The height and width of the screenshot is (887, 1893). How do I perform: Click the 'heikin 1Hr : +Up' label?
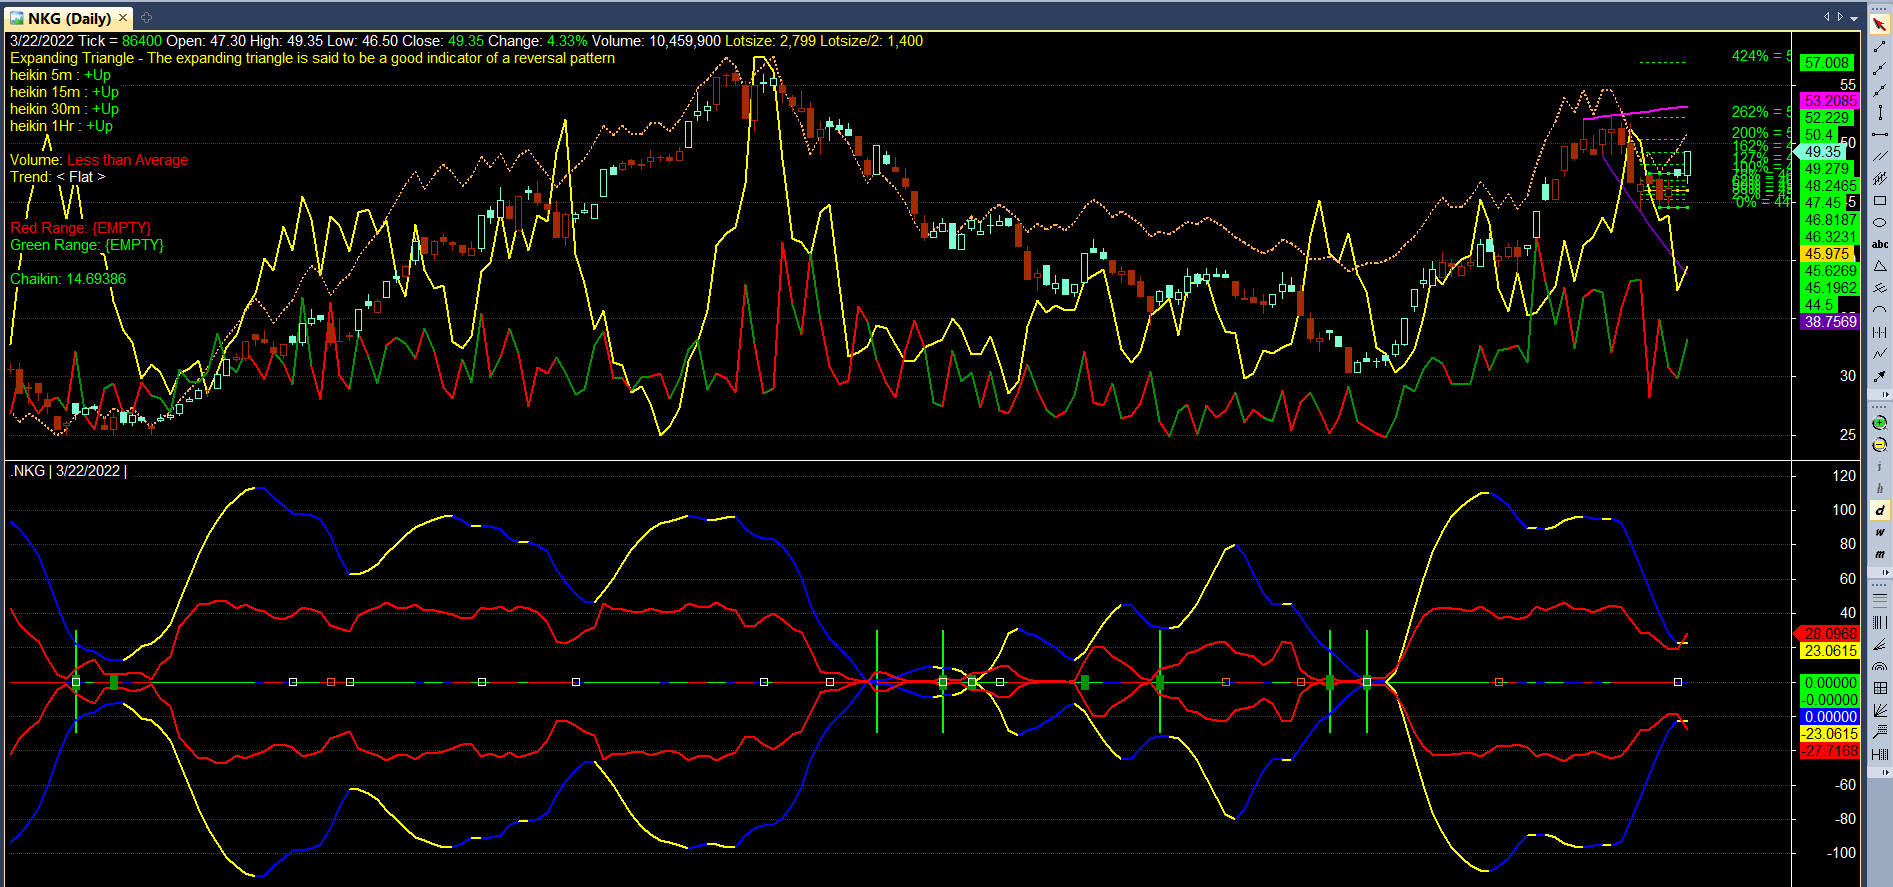coord(61,126)
